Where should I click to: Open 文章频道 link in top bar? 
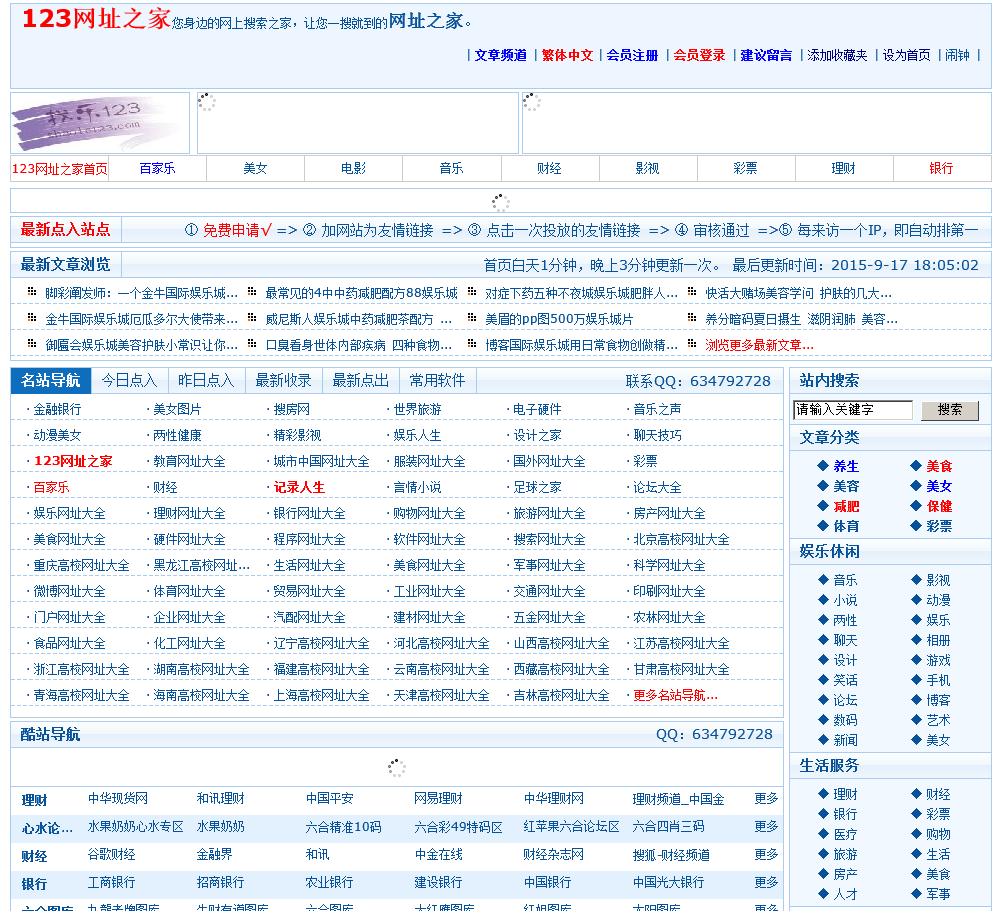500,56
